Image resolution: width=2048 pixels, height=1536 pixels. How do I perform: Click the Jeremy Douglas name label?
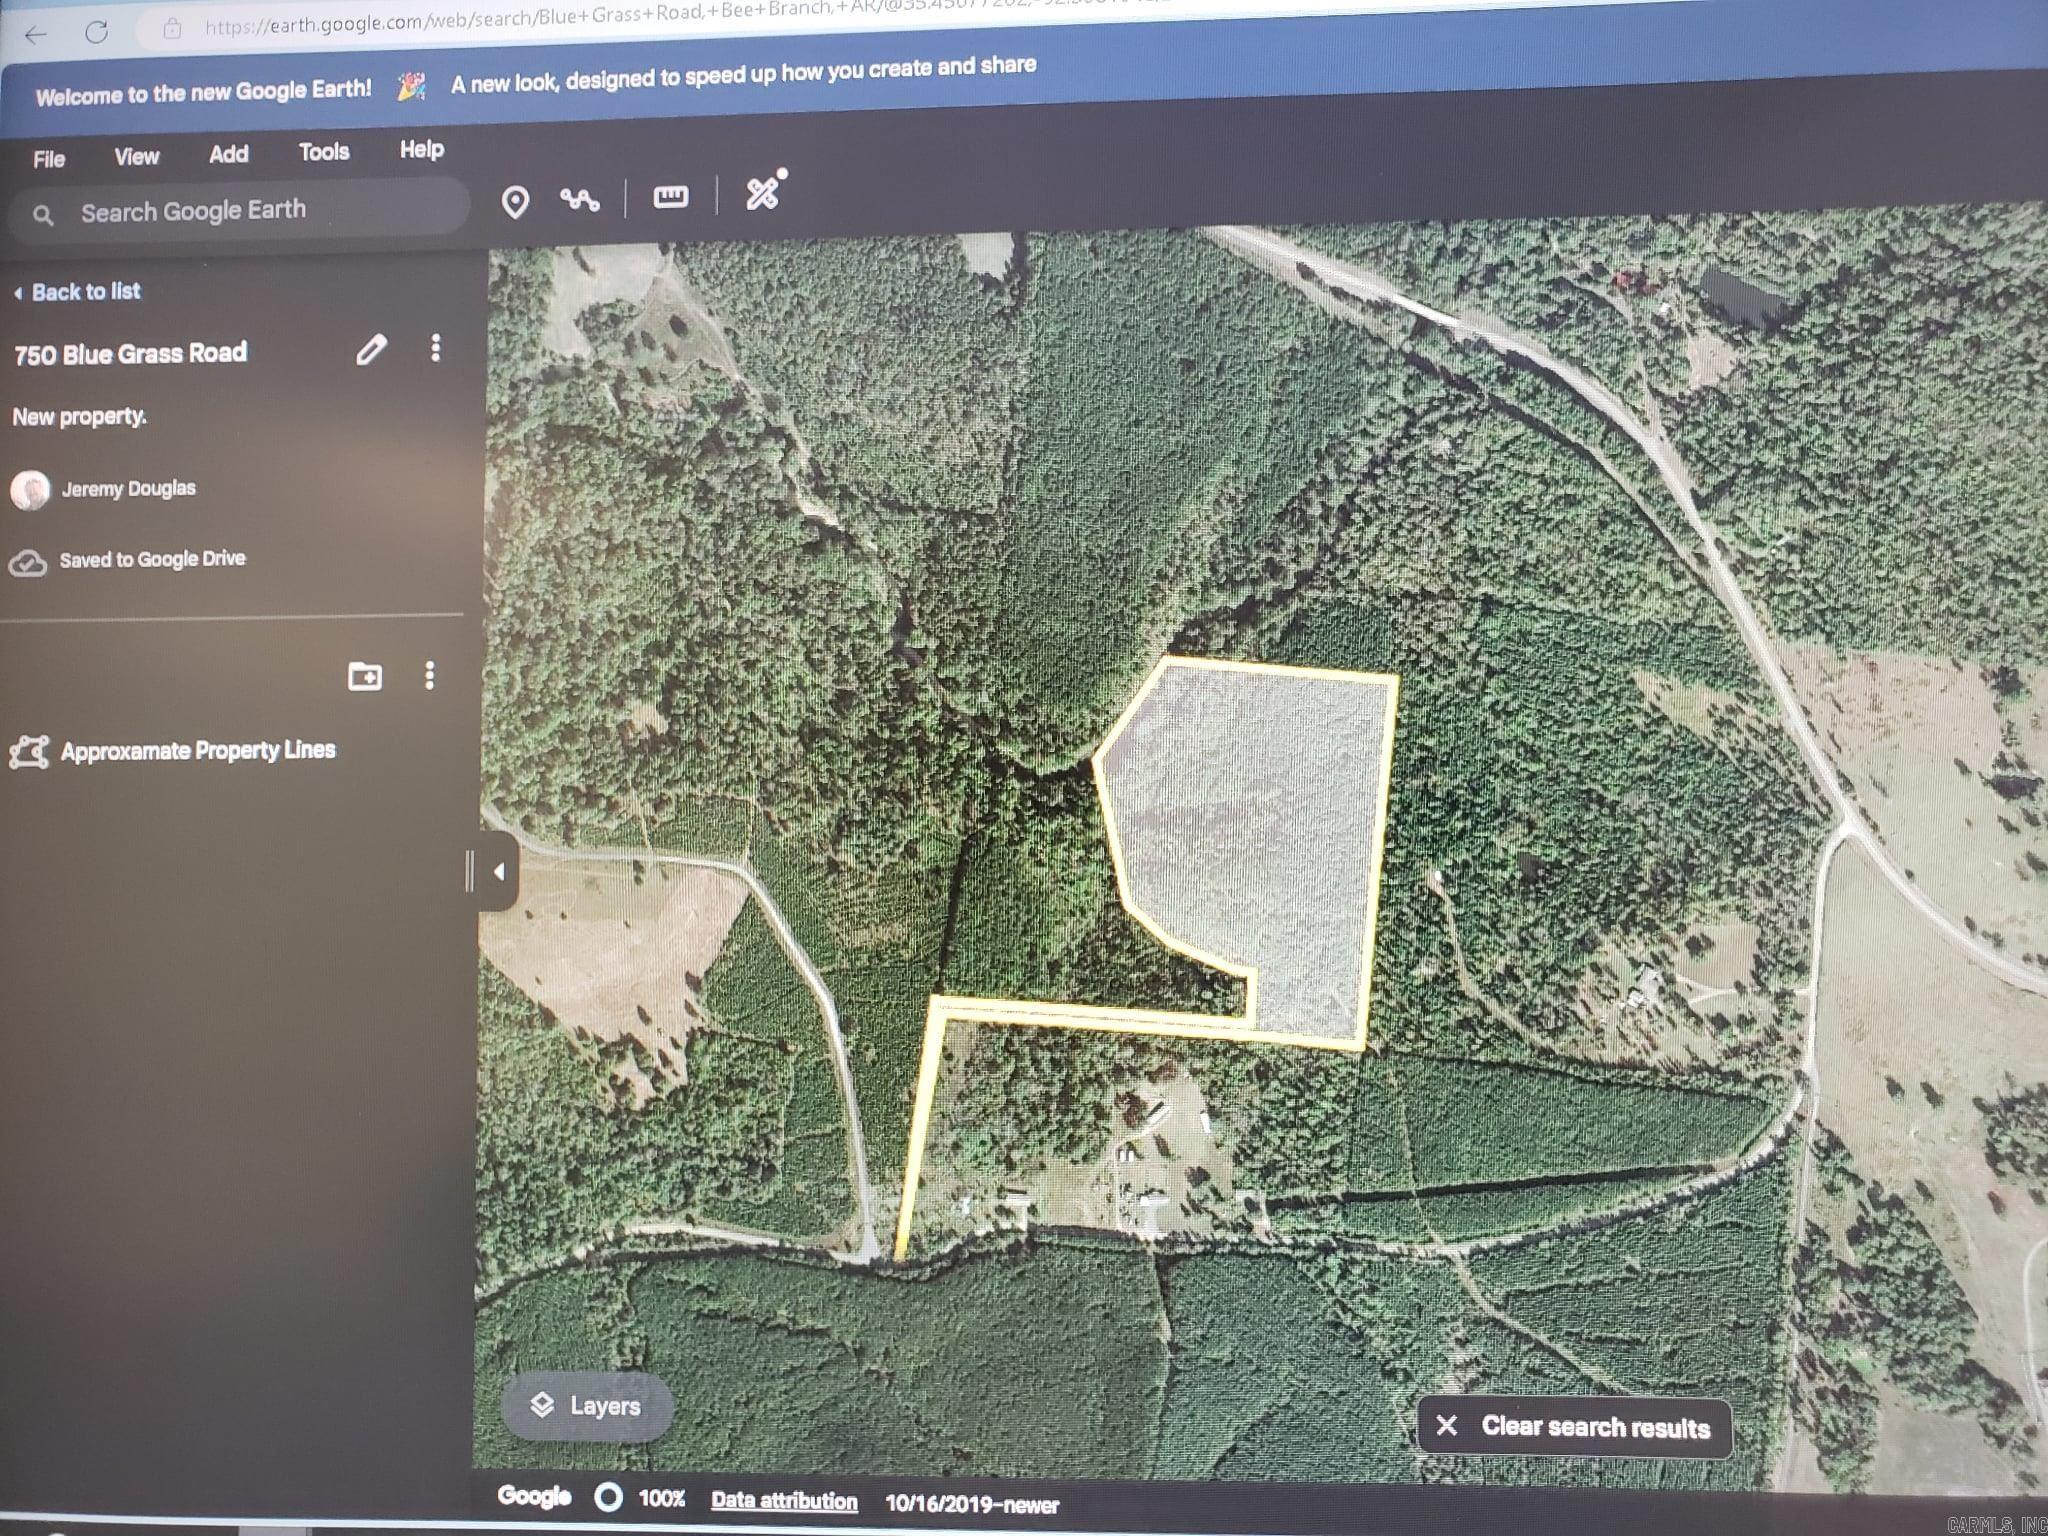[128, 489]
